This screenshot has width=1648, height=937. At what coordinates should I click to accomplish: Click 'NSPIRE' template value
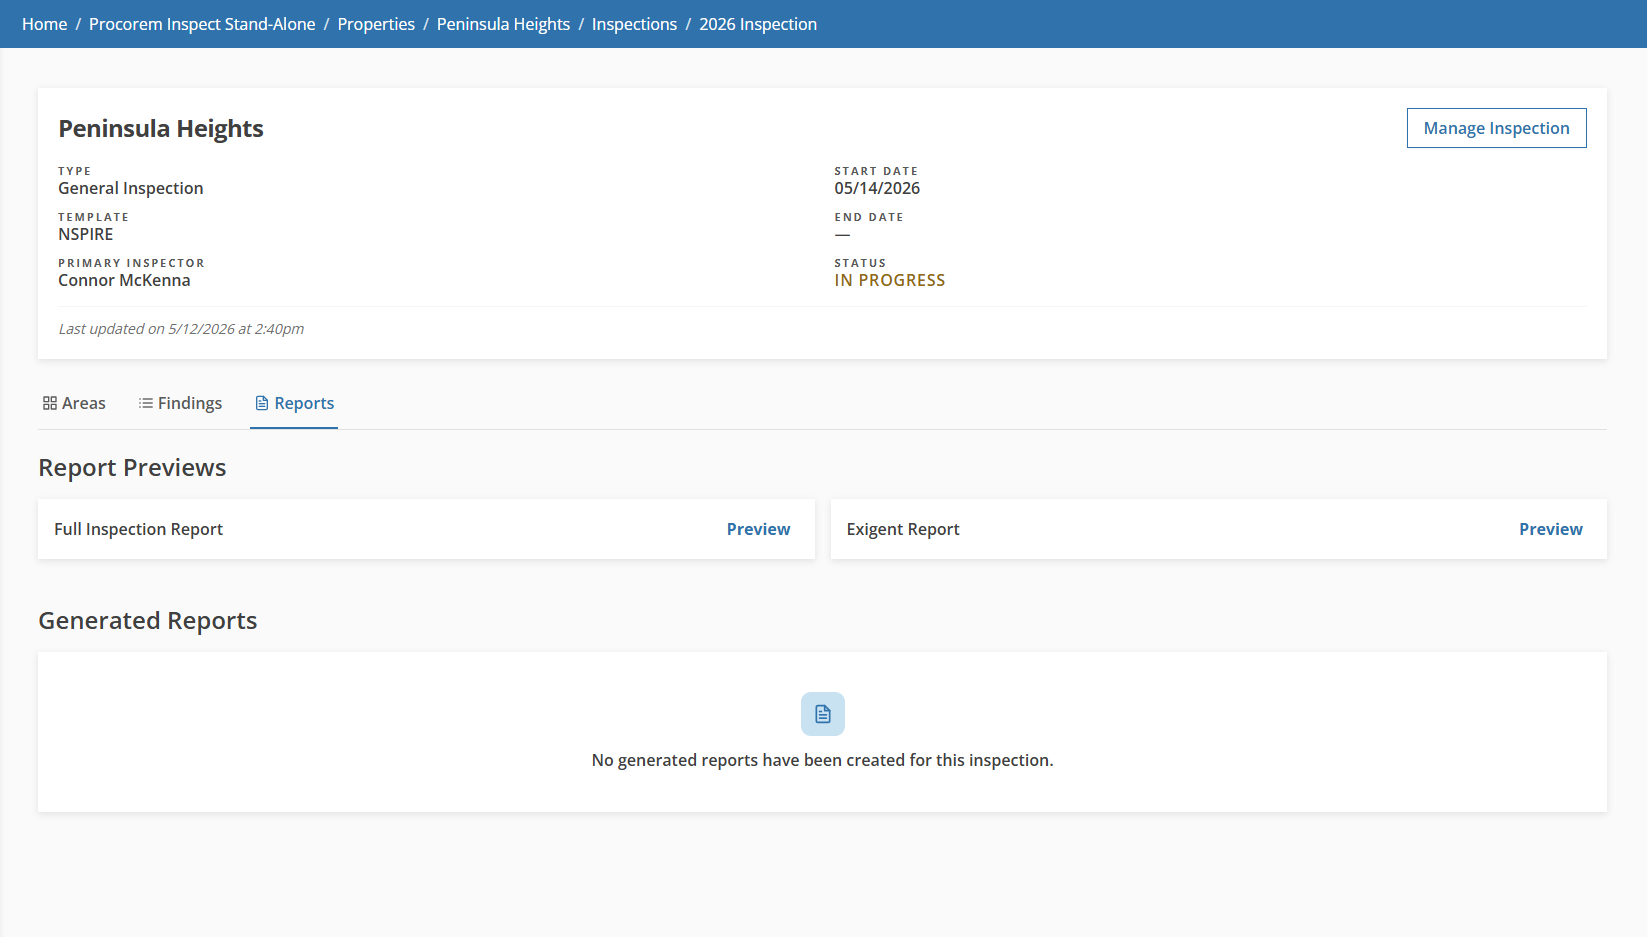(86, 234)
